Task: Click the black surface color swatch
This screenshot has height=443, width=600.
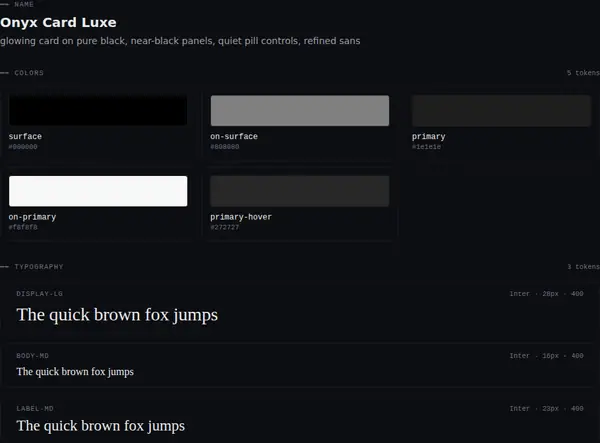Action: click(x=98, y=111)
